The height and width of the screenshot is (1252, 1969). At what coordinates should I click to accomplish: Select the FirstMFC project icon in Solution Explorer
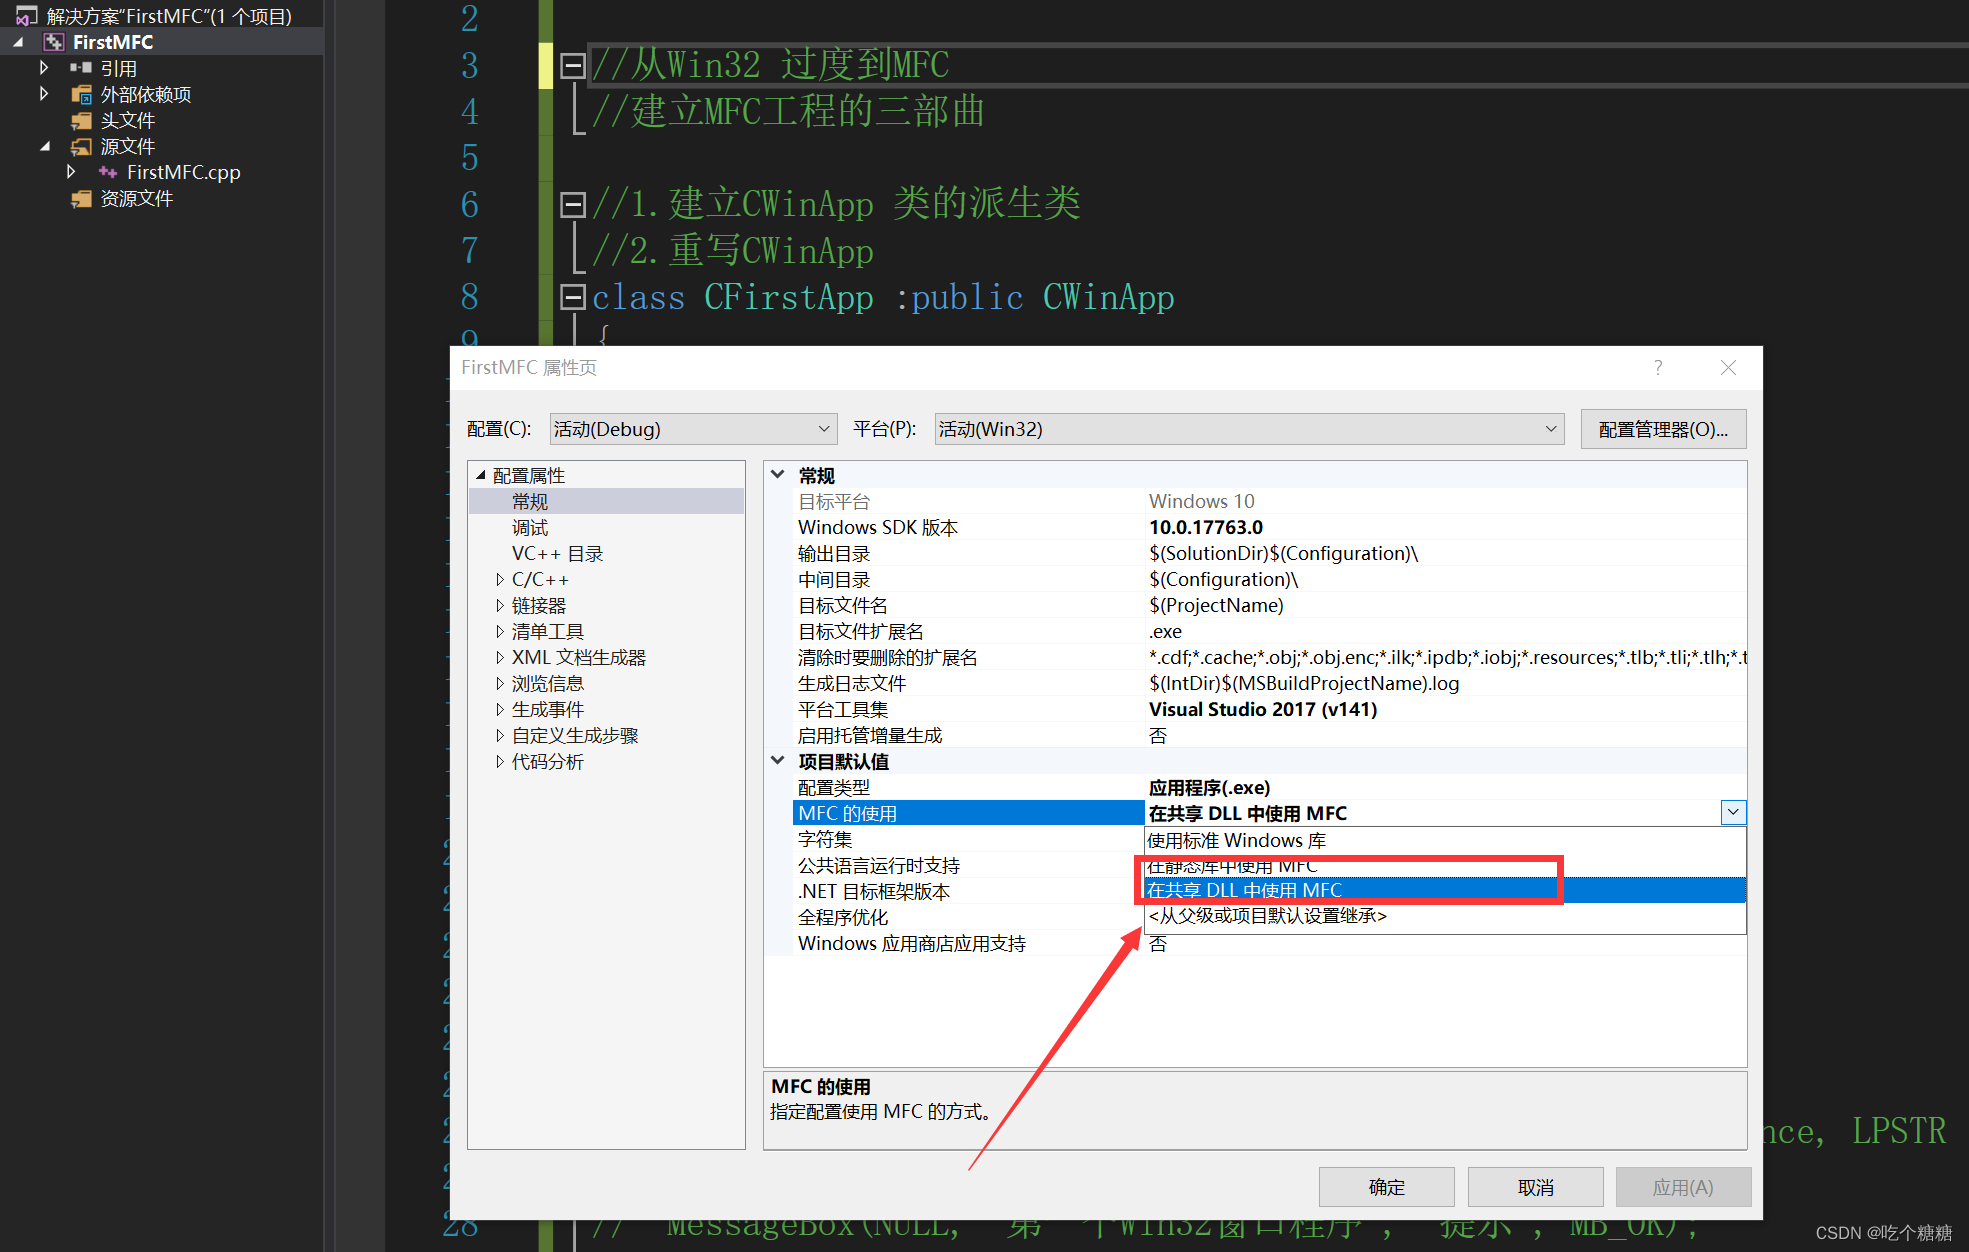tap(52, 41)
